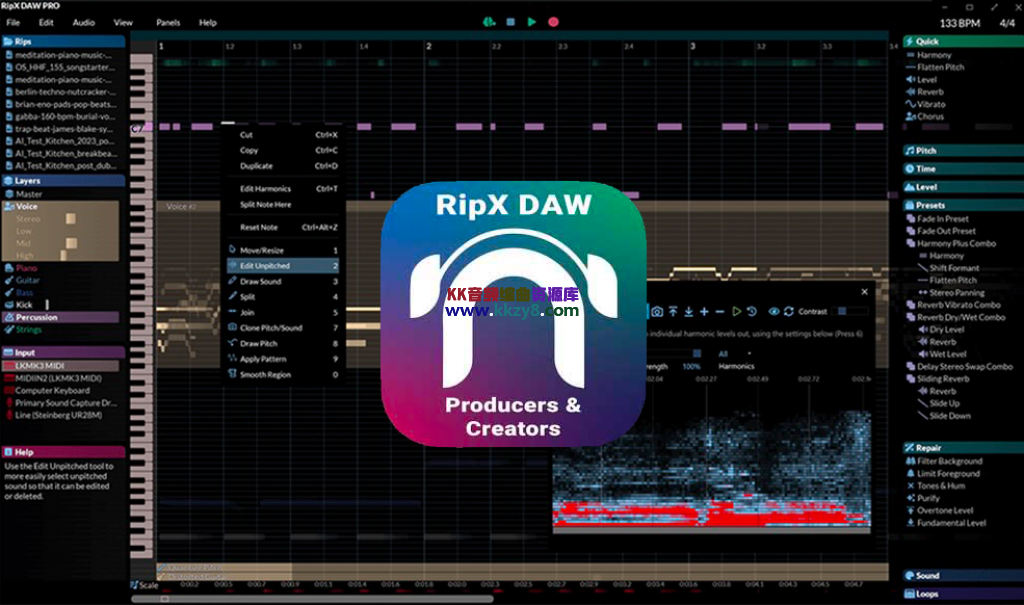Image resolution: width=1024 pixels, height=605 pixels.
Task: Apply the quick Reverb effect
Action: [x=930, y=92]
